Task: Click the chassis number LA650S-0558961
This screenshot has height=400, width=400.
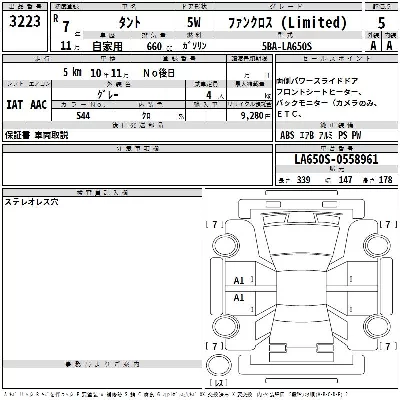Action: click(x=336, y=159)
